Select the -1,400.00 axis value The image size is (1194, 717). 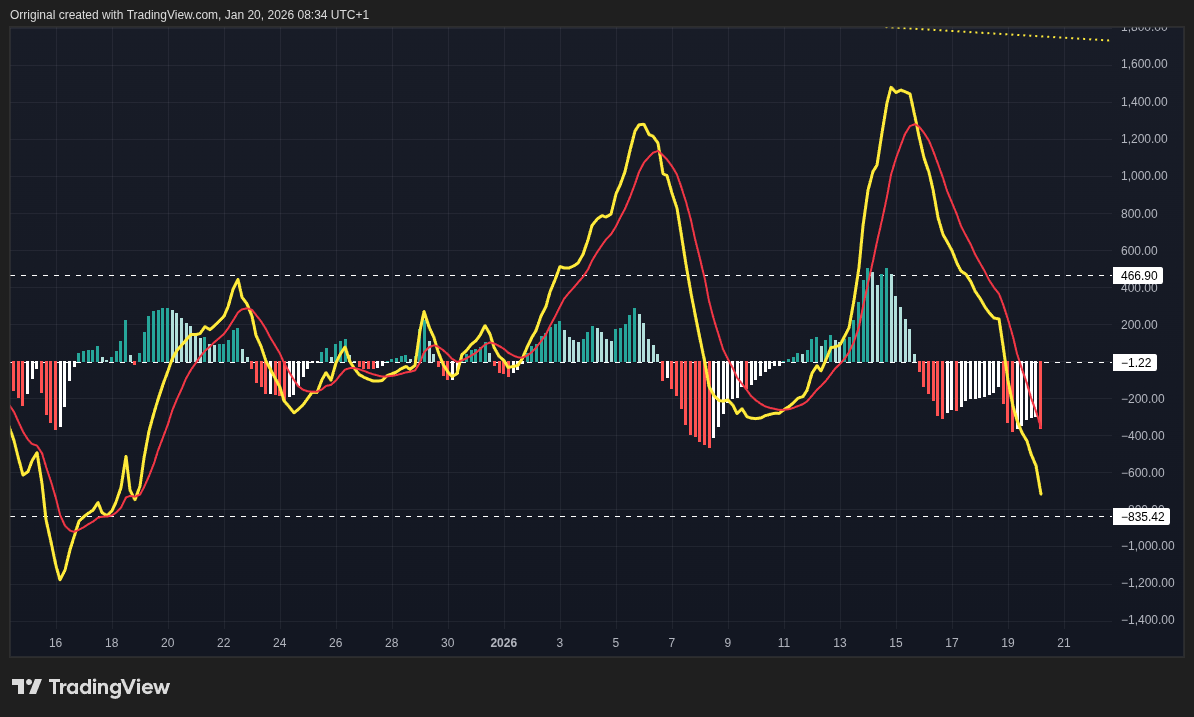click(x=1148, y=620)
